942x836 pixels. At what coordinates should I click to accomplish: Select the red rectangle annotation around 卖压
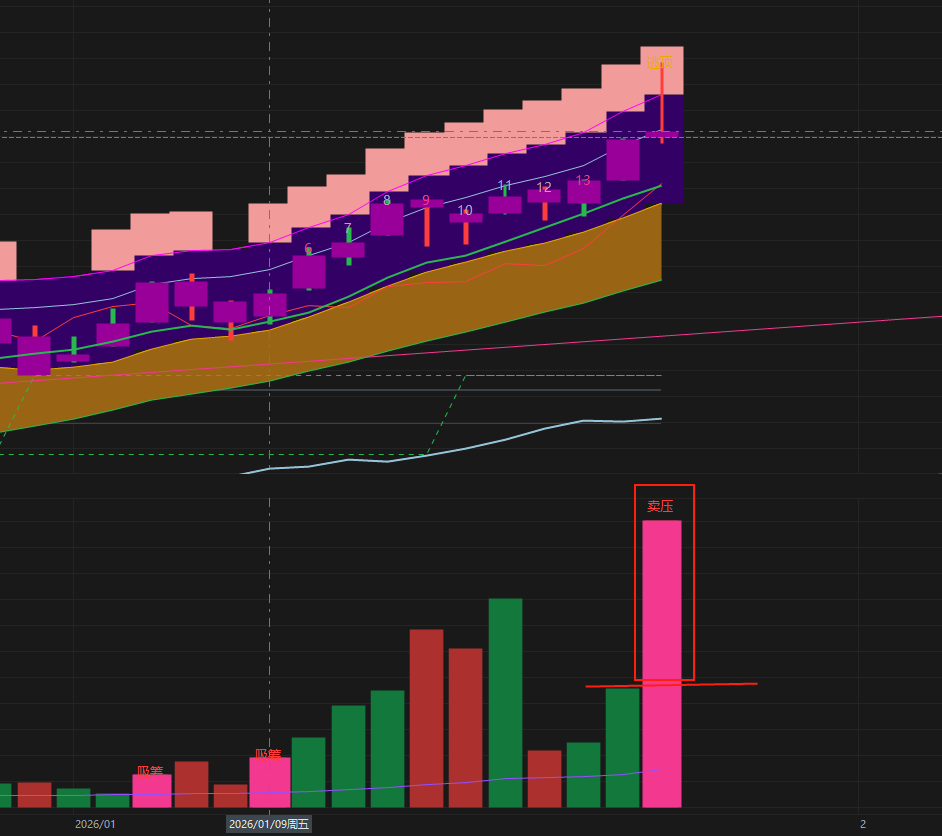click(x=693, y=580)
